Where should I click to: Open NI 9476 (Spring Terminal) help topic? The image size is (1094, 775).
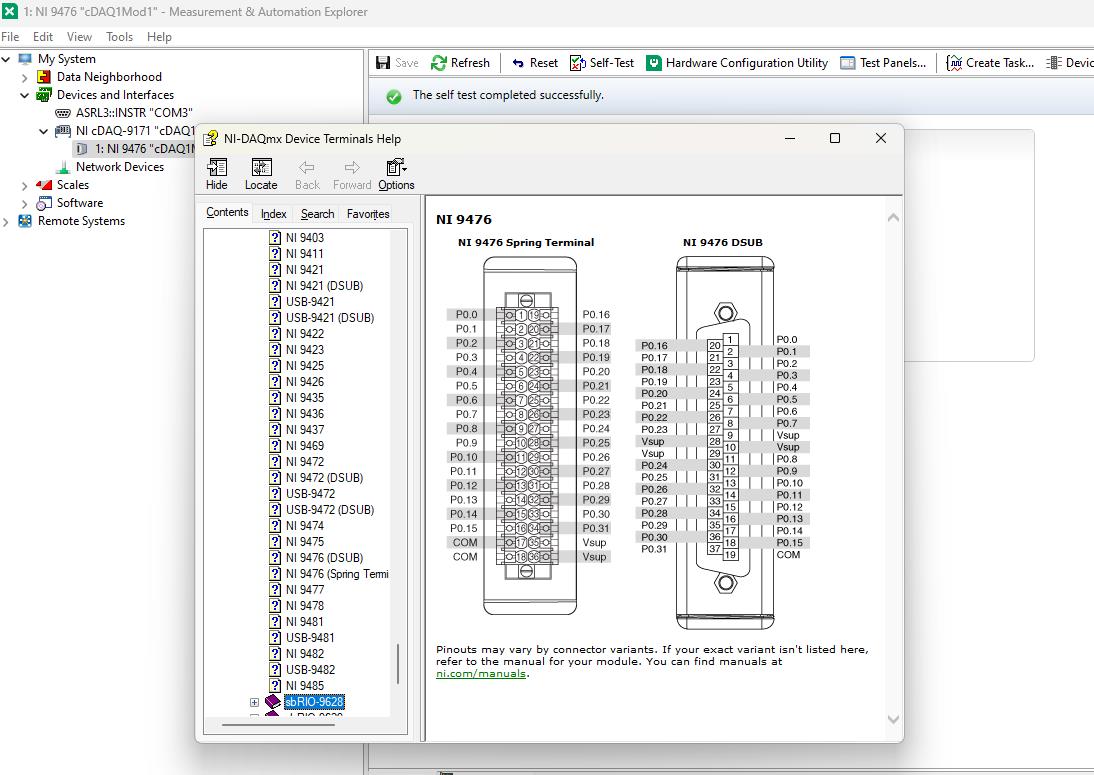337,573
